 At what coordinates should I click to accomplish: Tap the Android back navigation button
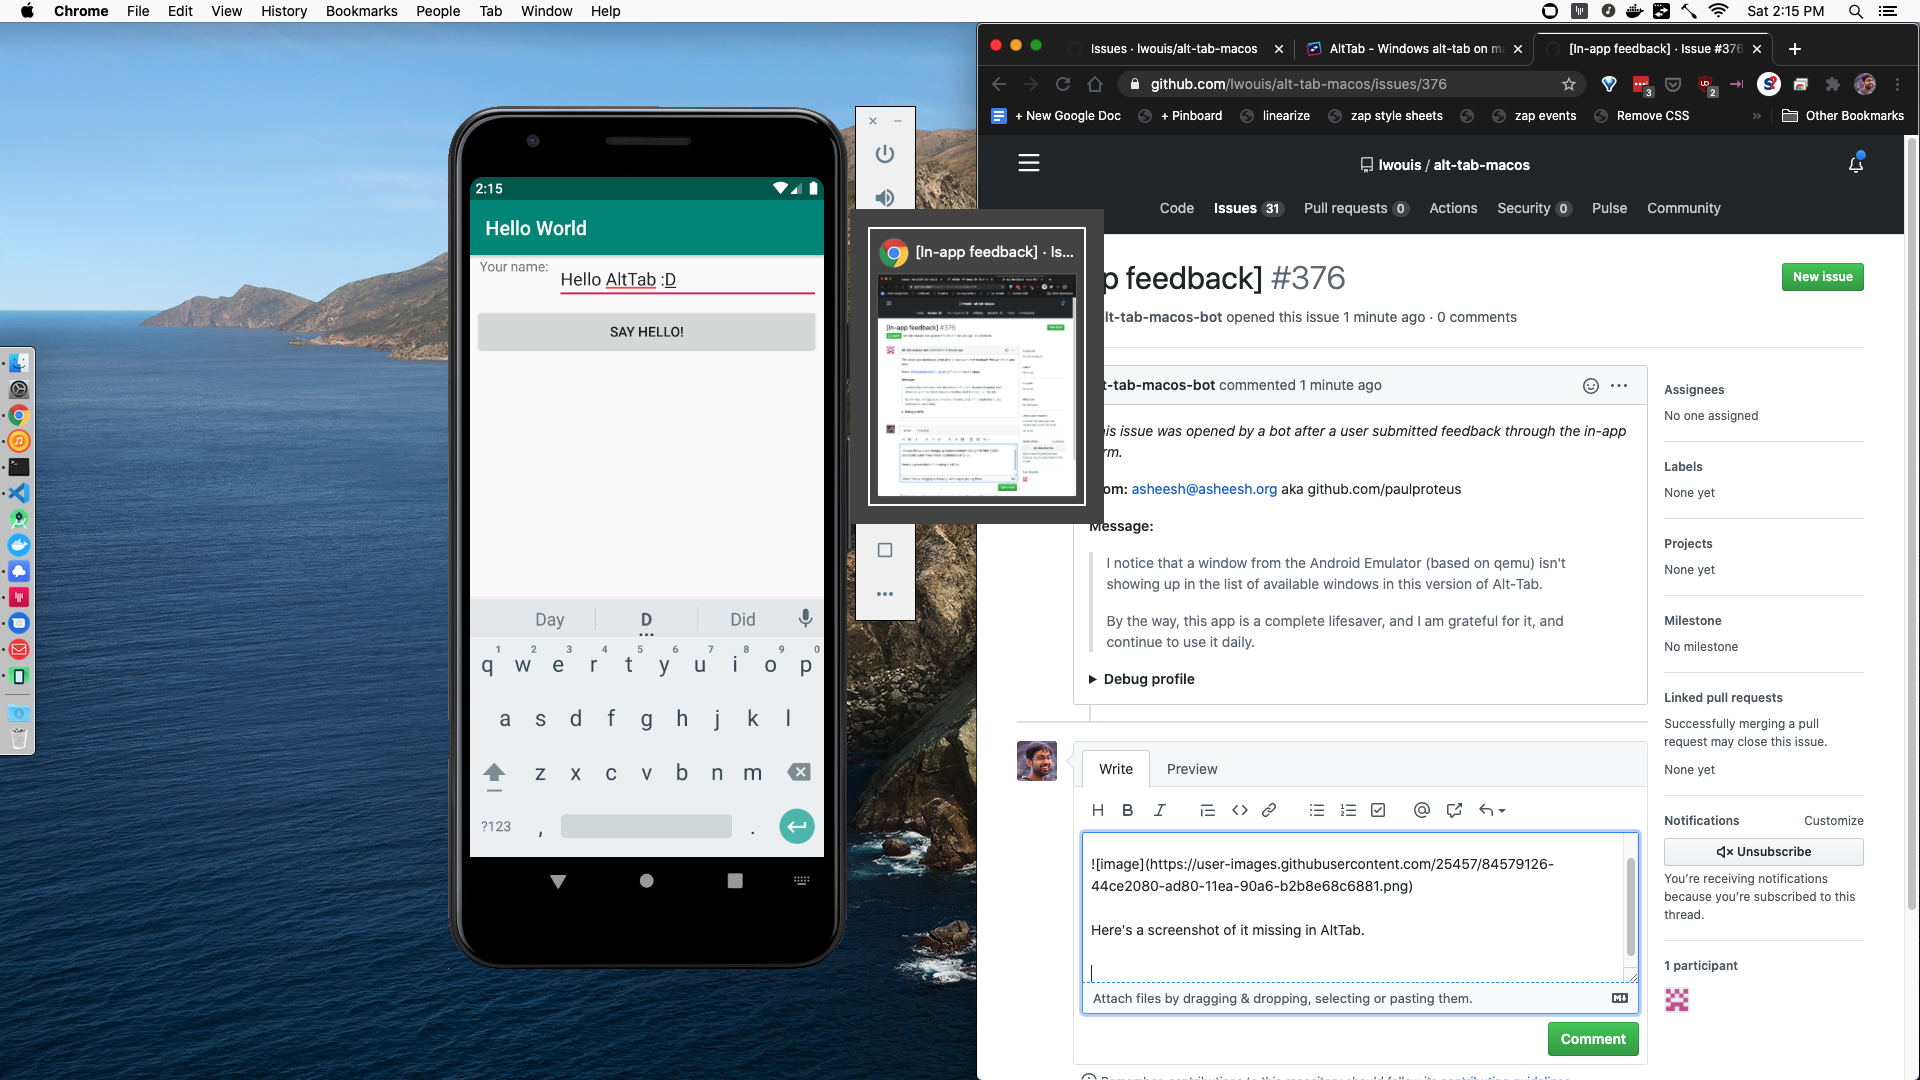point(558,881)
